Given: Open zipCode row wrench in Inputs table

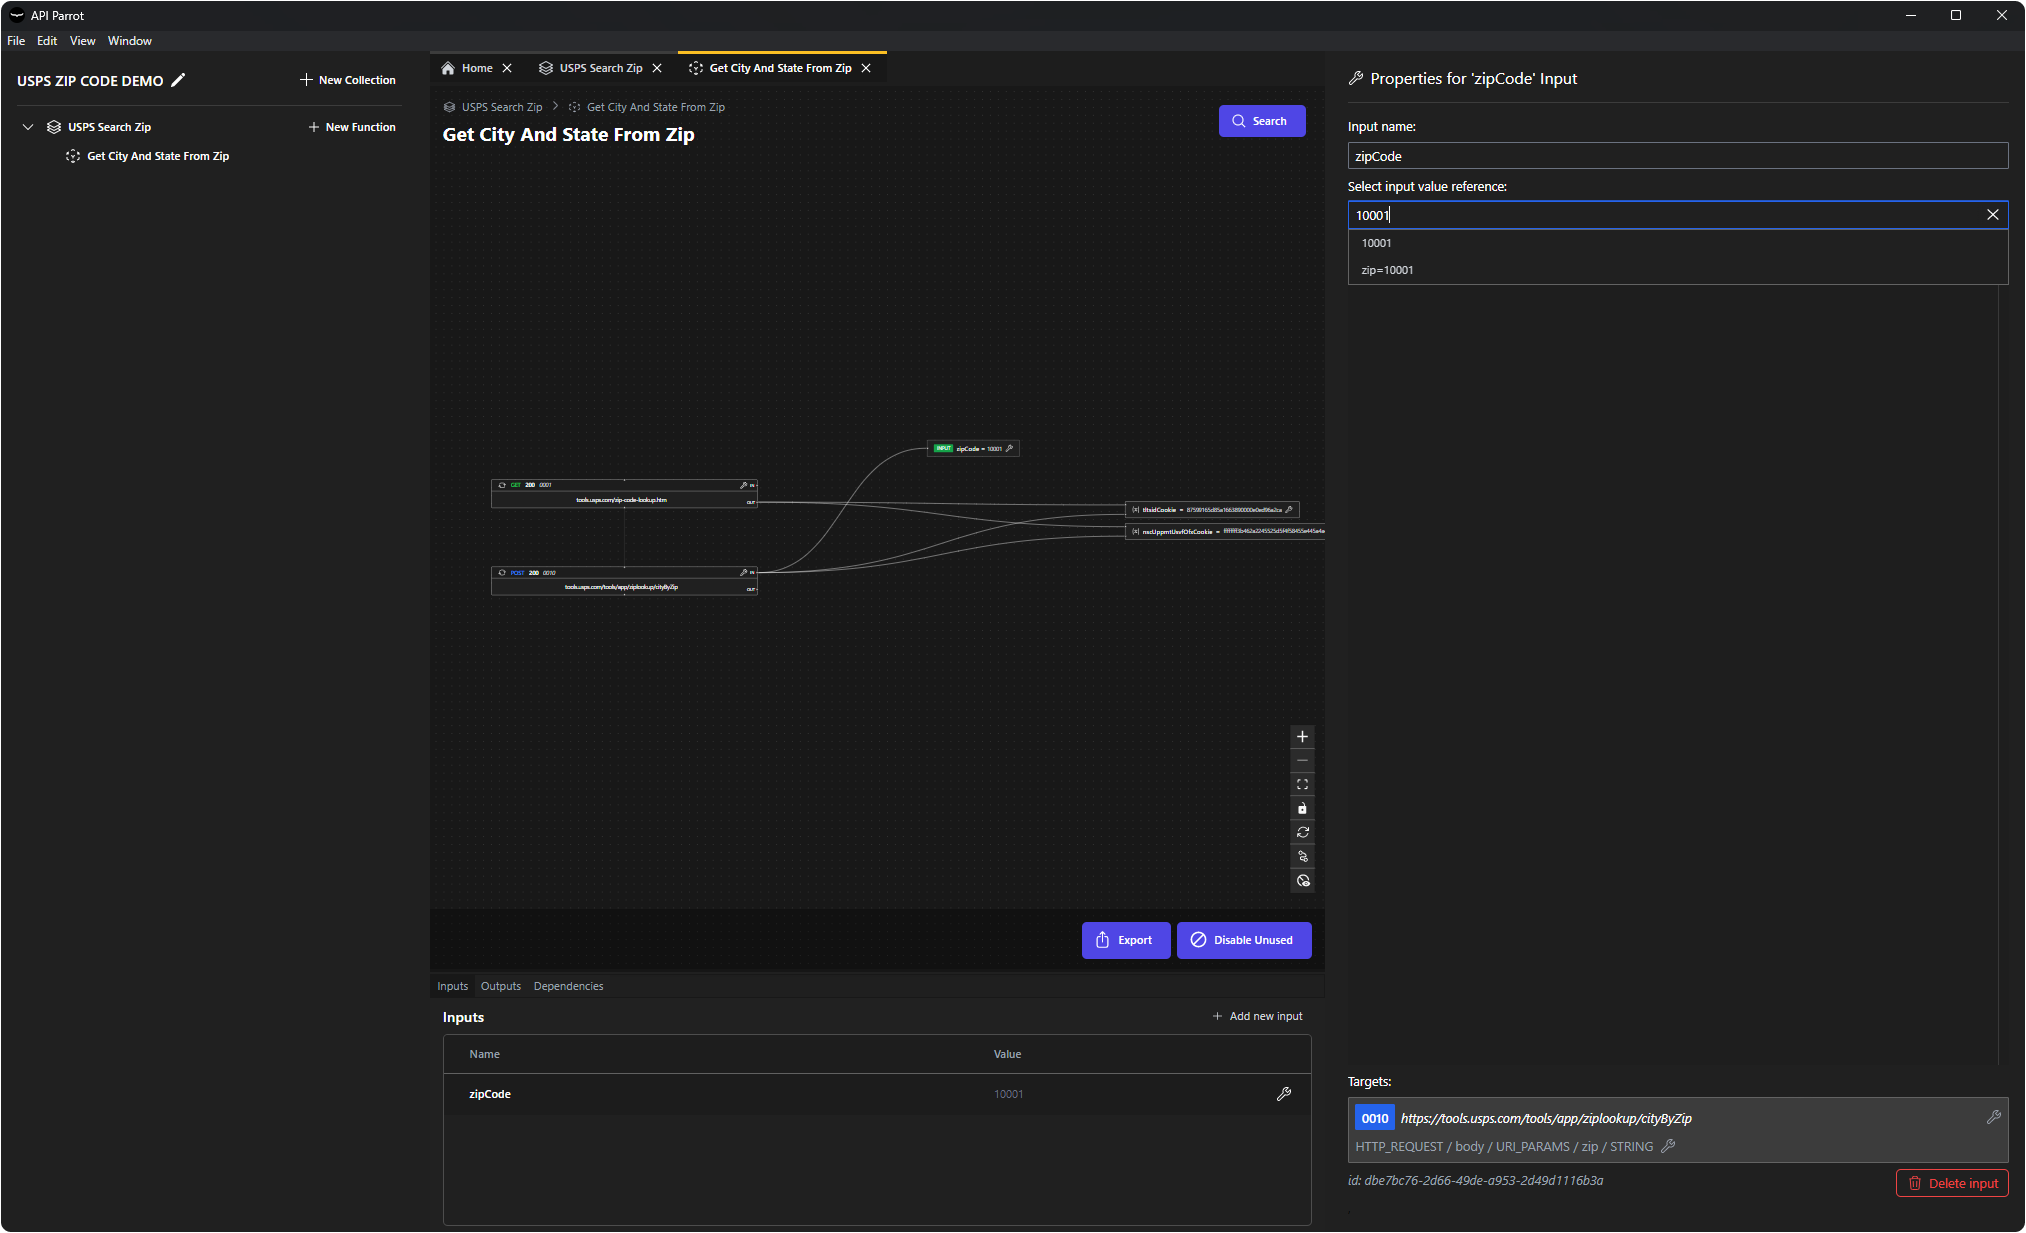Looking at the screenshot, I should [1284, 1094].
